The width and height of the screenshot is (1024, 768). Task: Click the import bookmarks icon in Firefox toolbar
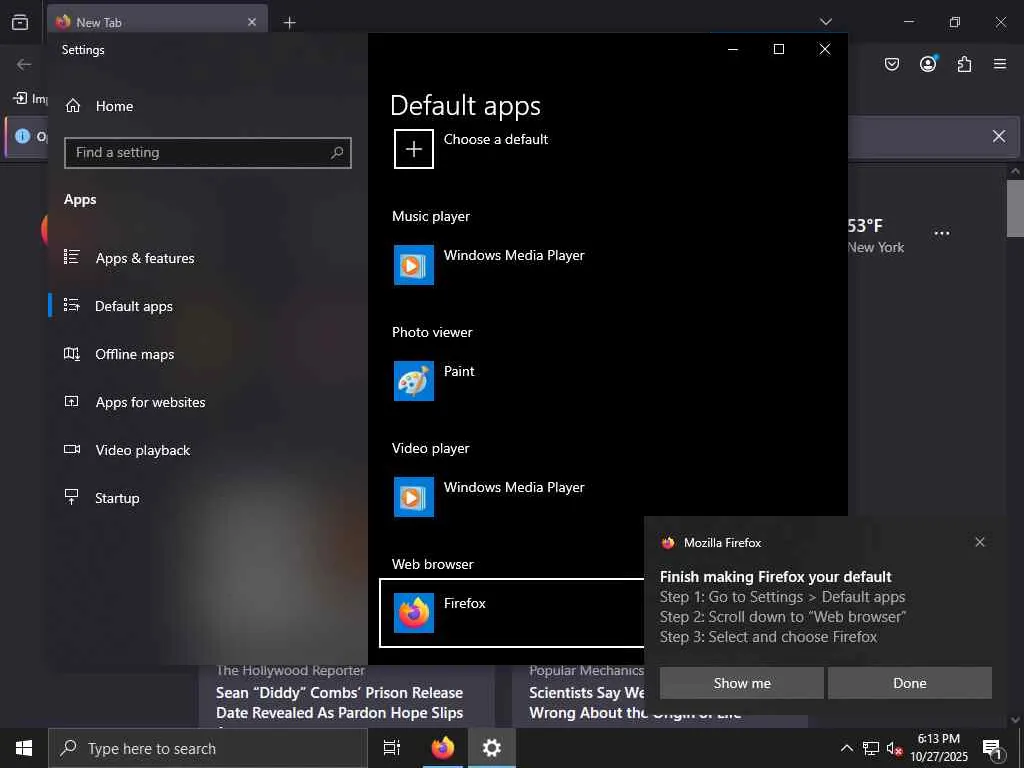click(x=20, y=98)
